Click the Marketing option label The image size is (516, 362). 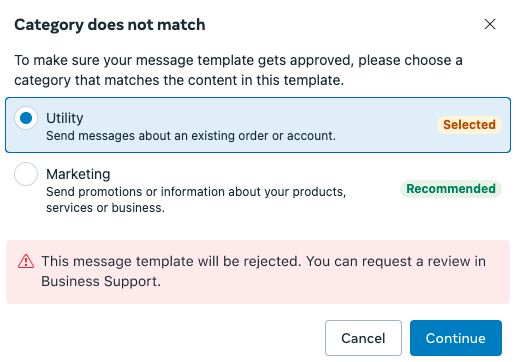click(78, 174)
